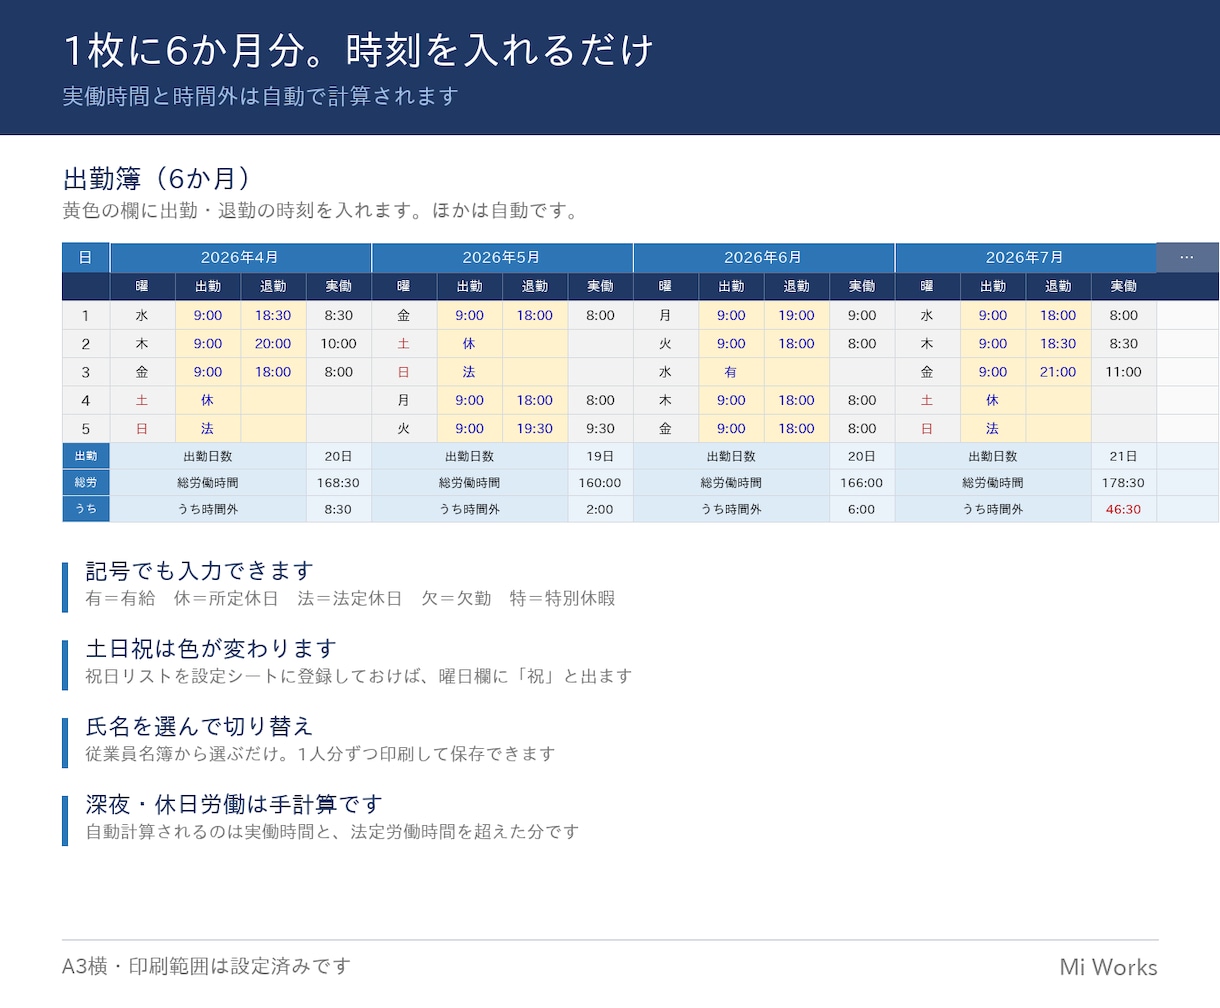The image size is (1220, 1008).
Task: Select the 2026年4月 month header
Action: point(240,257)
